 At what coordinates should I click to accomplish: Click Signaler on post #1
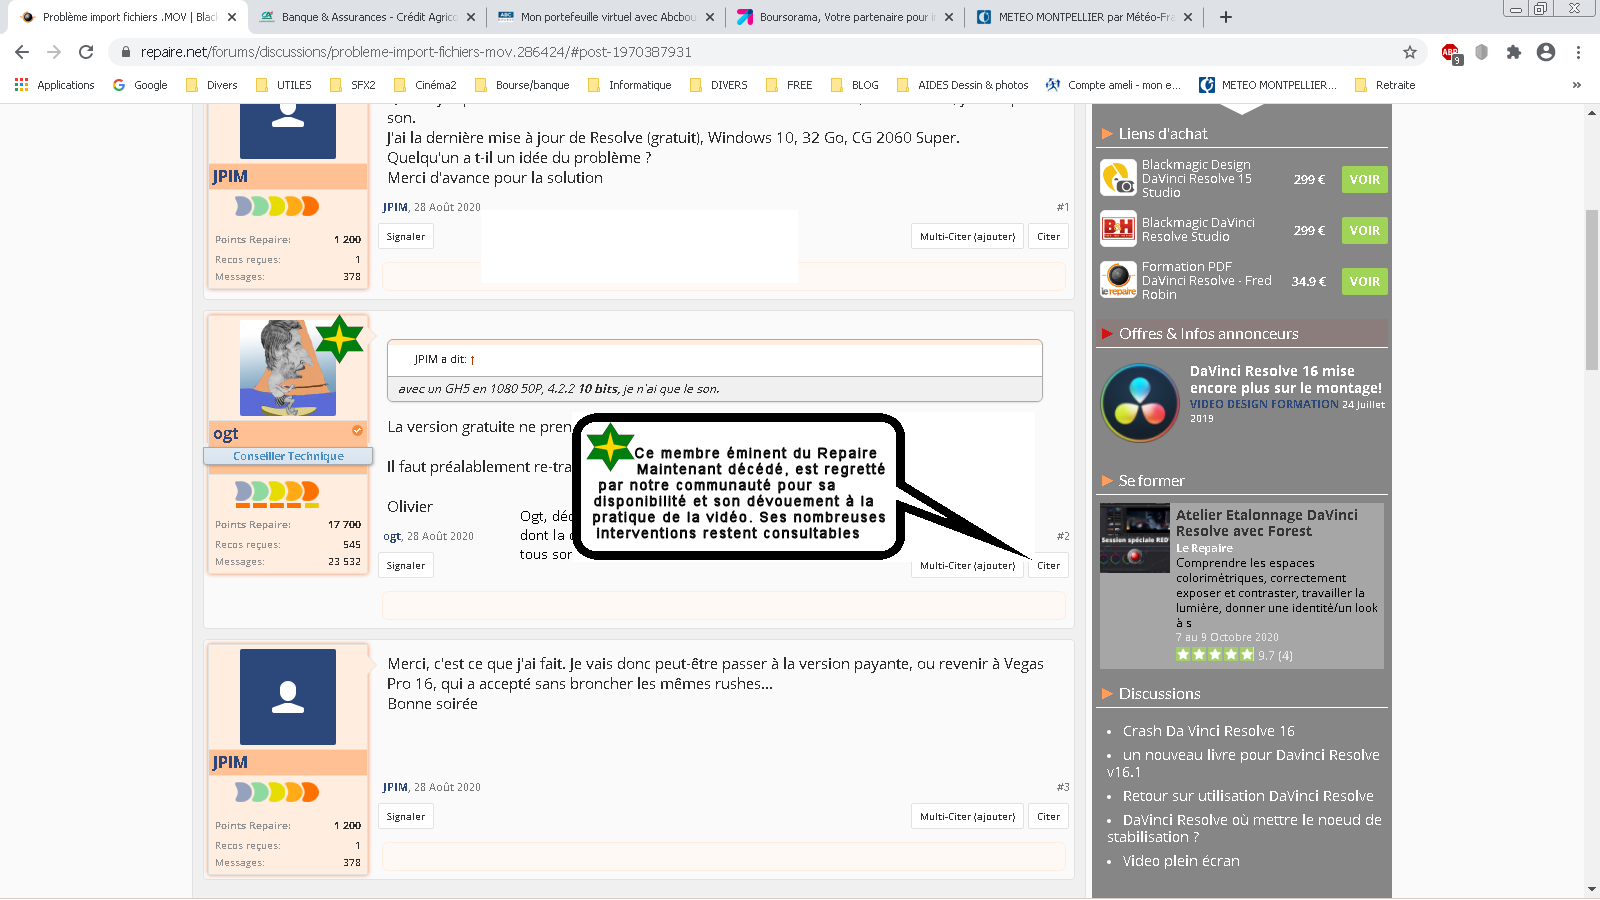point(406,237)
